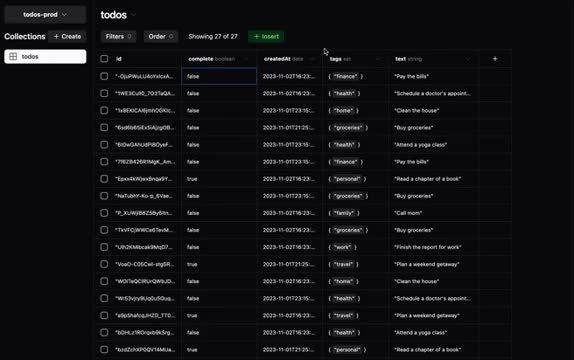Click the true value in the "a9pS" row
This screenshot has width=574, height=360.
click(192, 315)
